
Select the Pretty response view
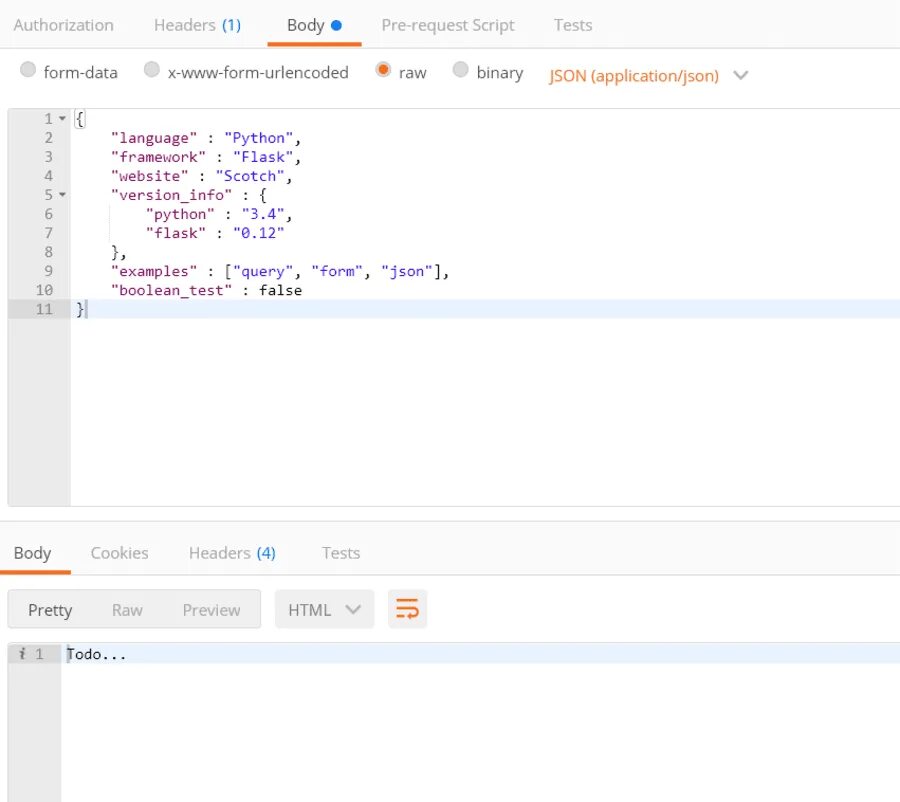[50, 610]
